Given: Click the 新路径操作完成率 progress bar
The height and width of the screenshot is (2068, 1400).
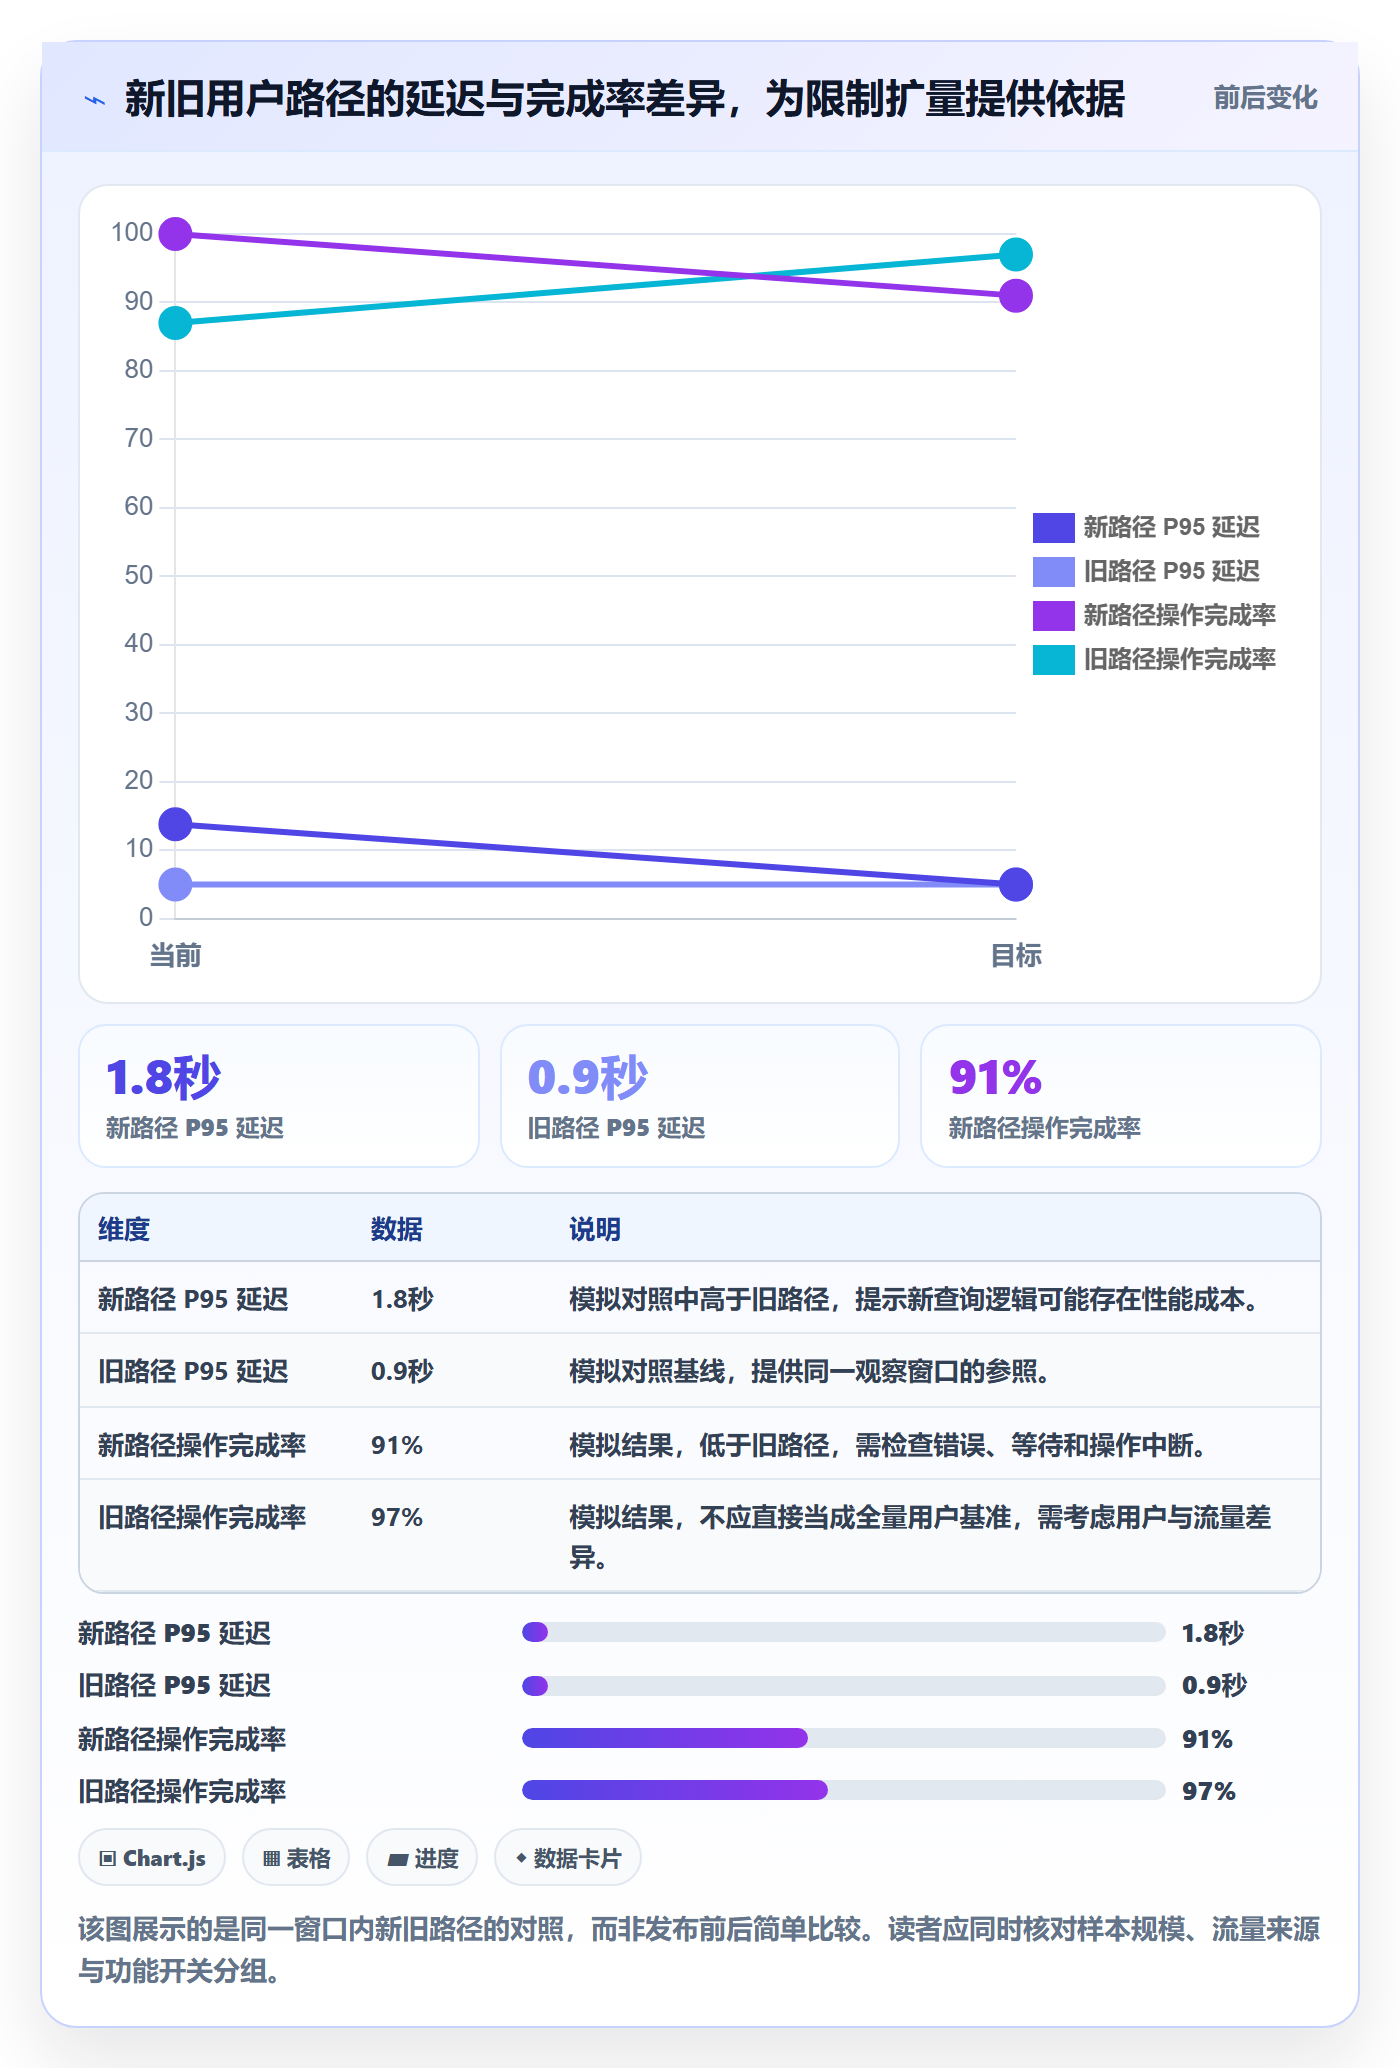Looking at the screenshot, I should pos(843,1738).
